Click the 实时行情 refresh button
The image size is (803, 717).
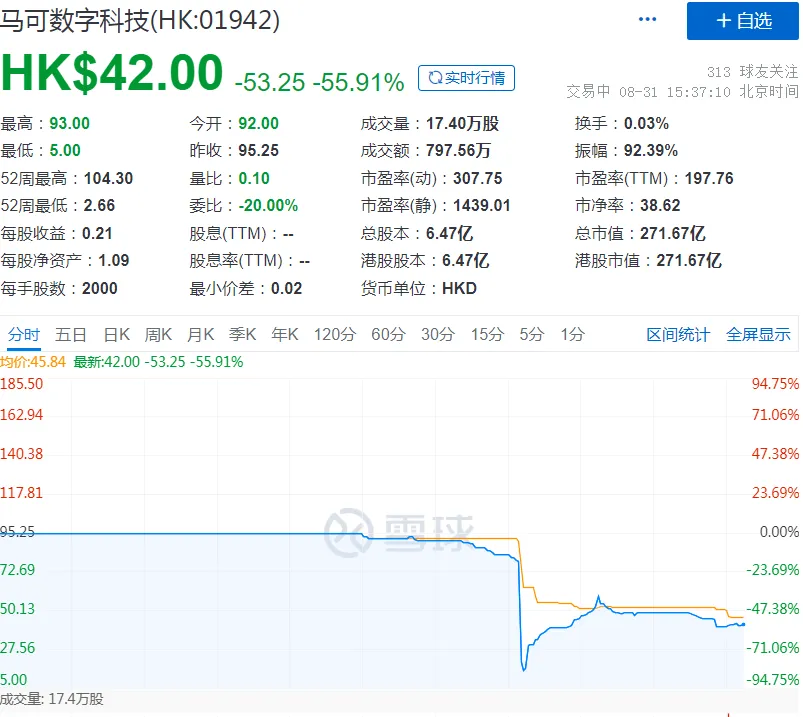pos(466,78)
